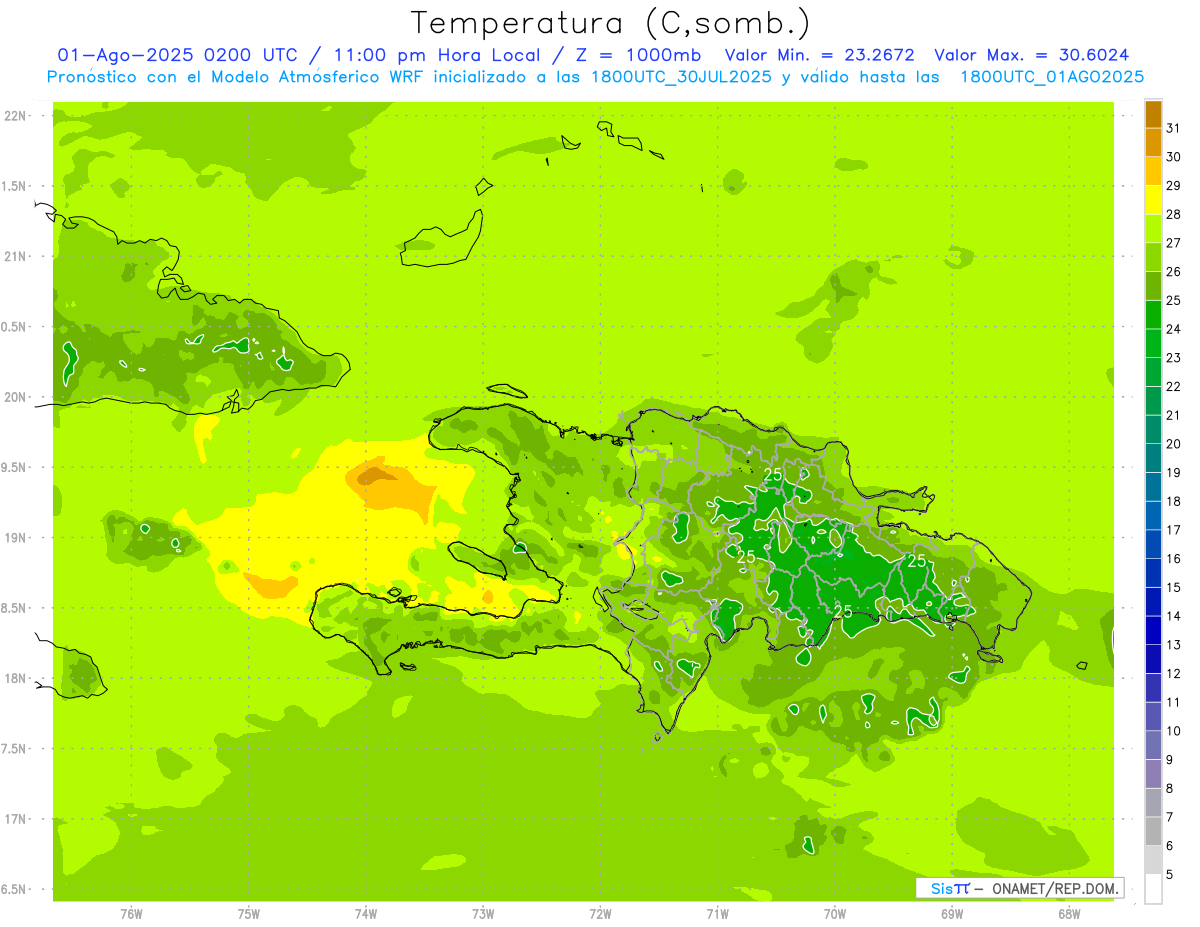1200x927 pixels.
Task: Click the '76W' longitude label
Action: coord(131,914)
